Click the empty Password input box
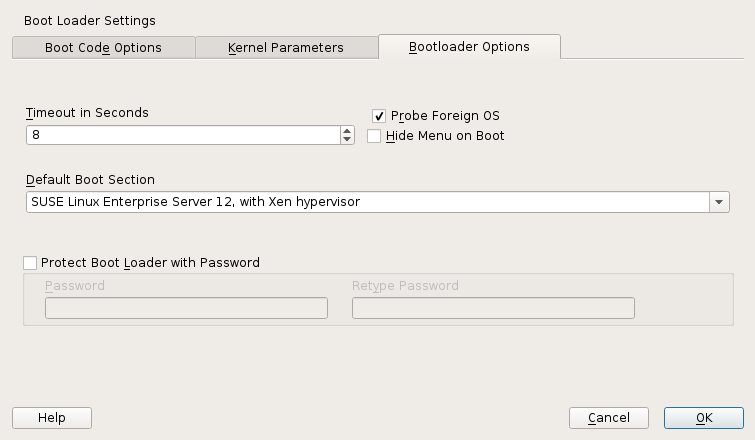The width and height of the screenshot is (755, 440). pos(186,308)
